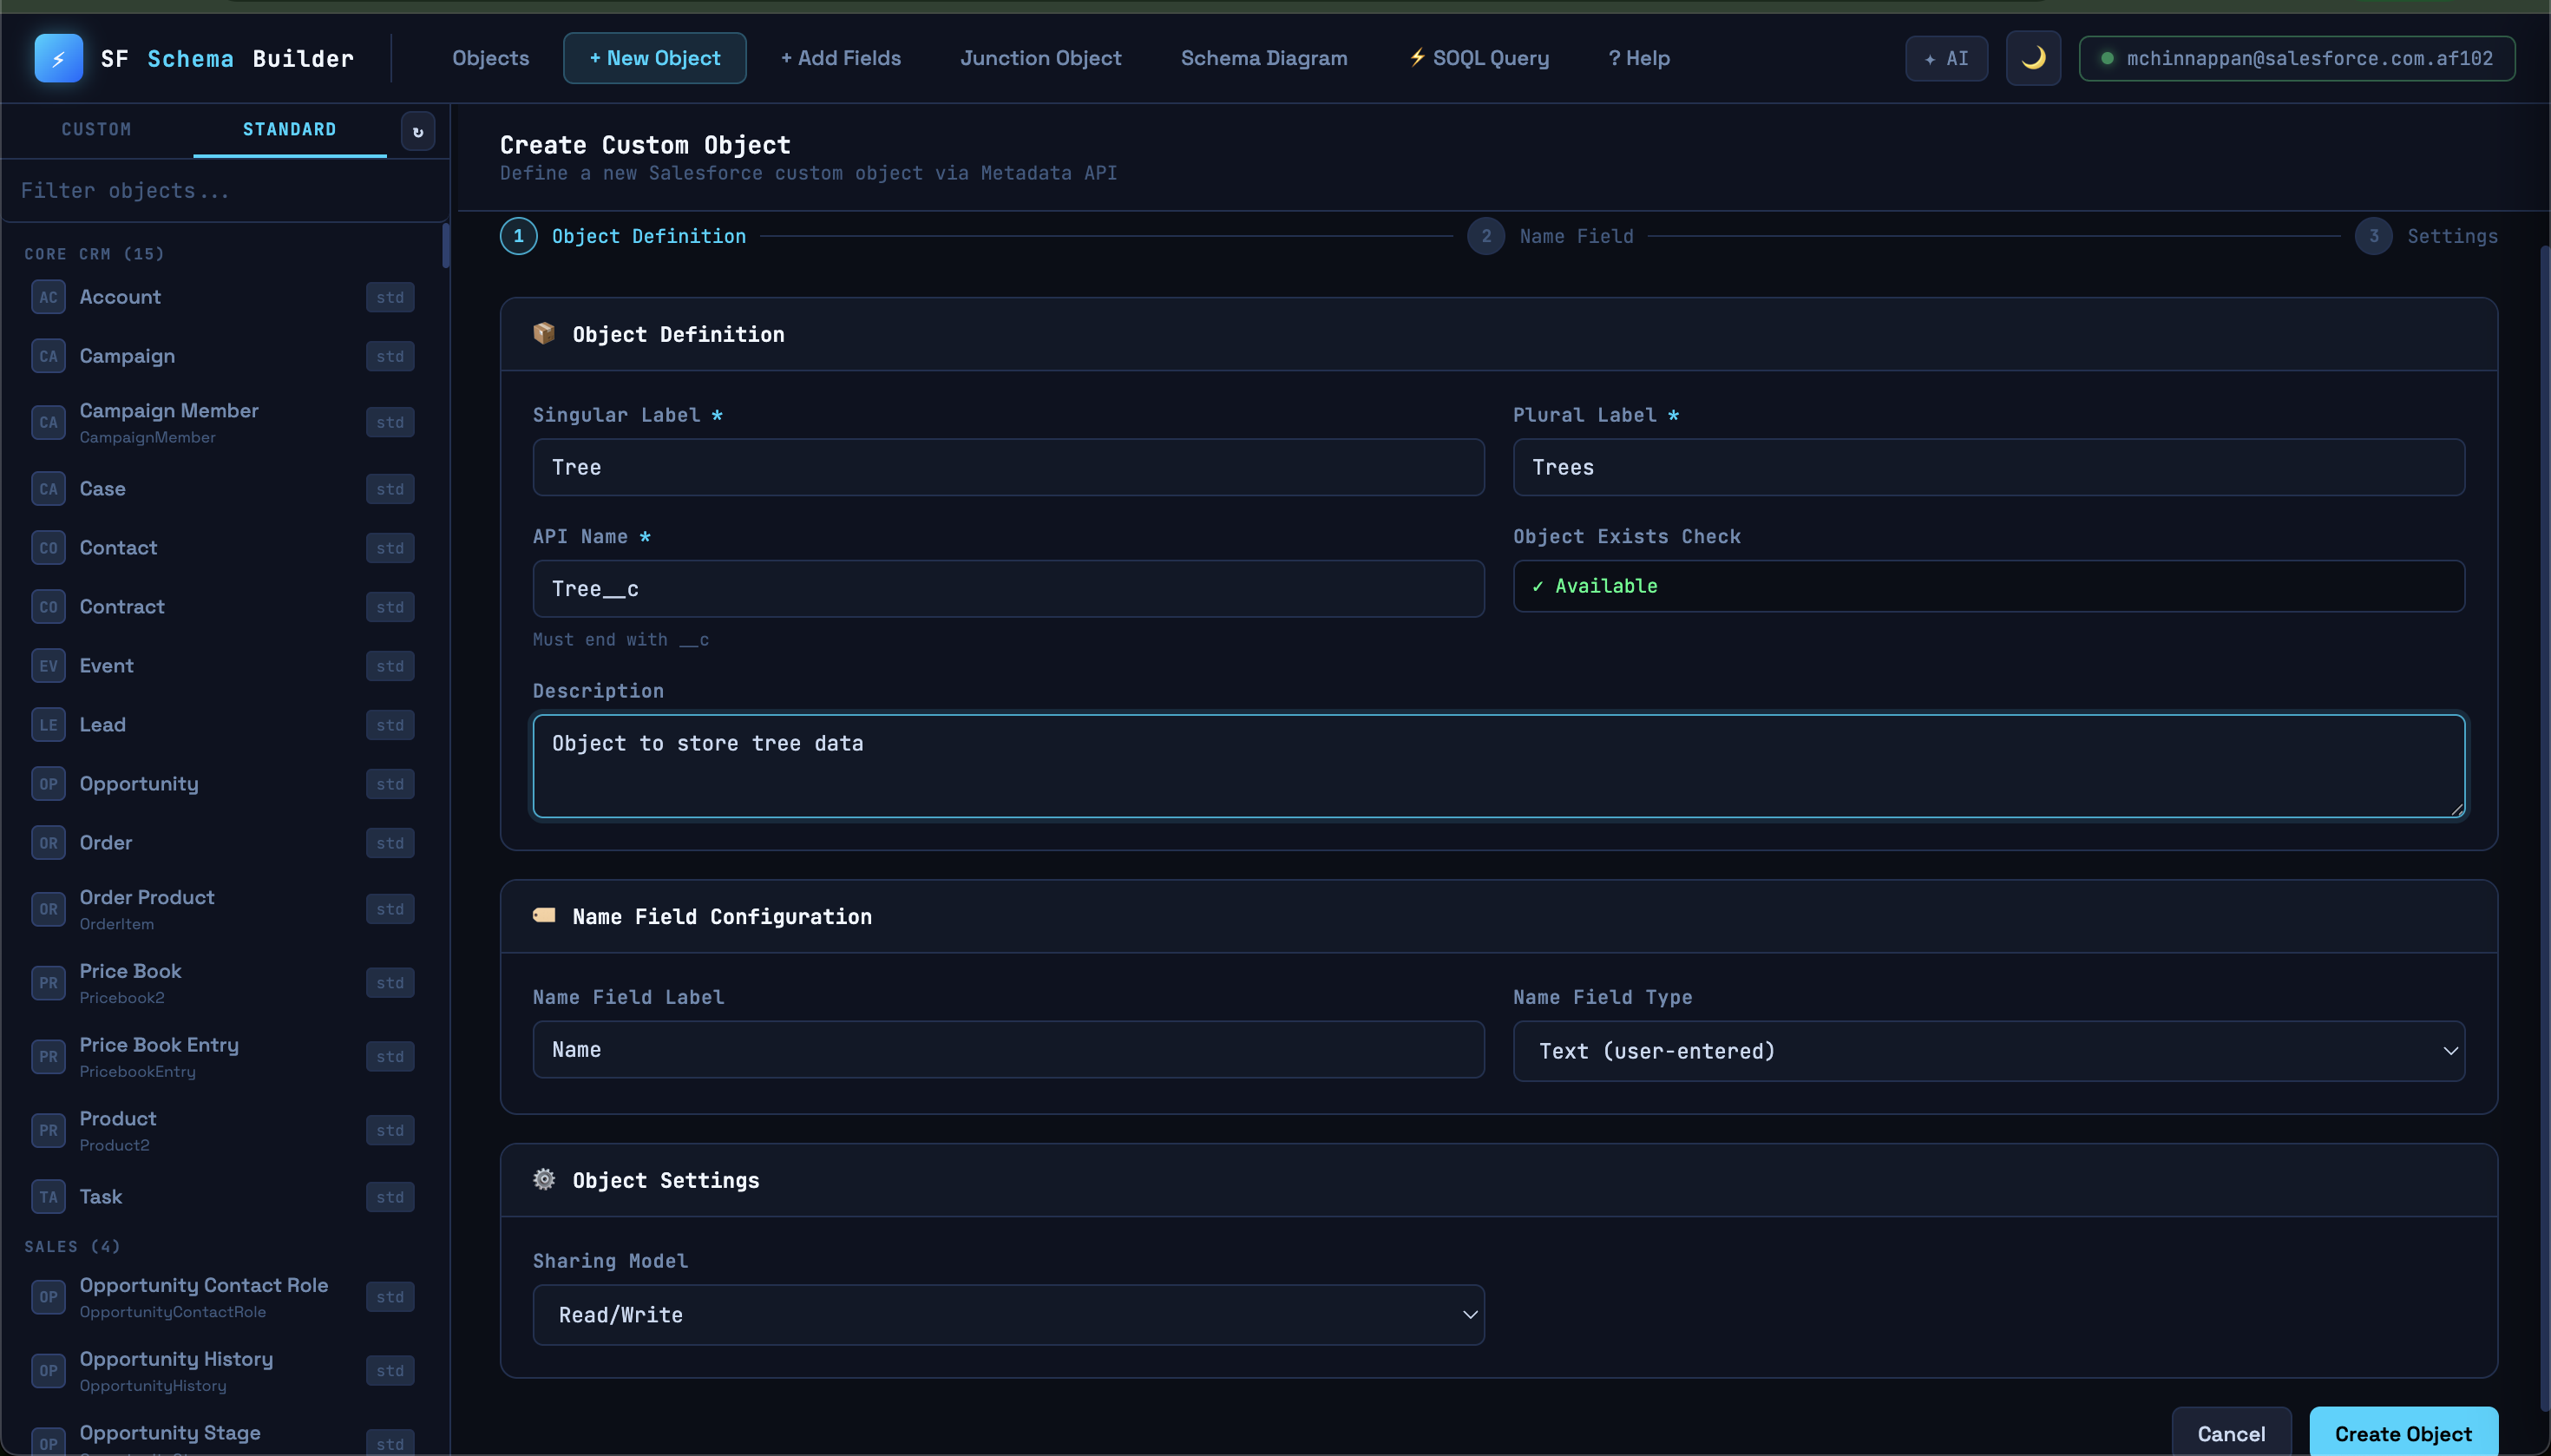Click the API Name input field
2551x1456 pixels.
point(1008,589)
